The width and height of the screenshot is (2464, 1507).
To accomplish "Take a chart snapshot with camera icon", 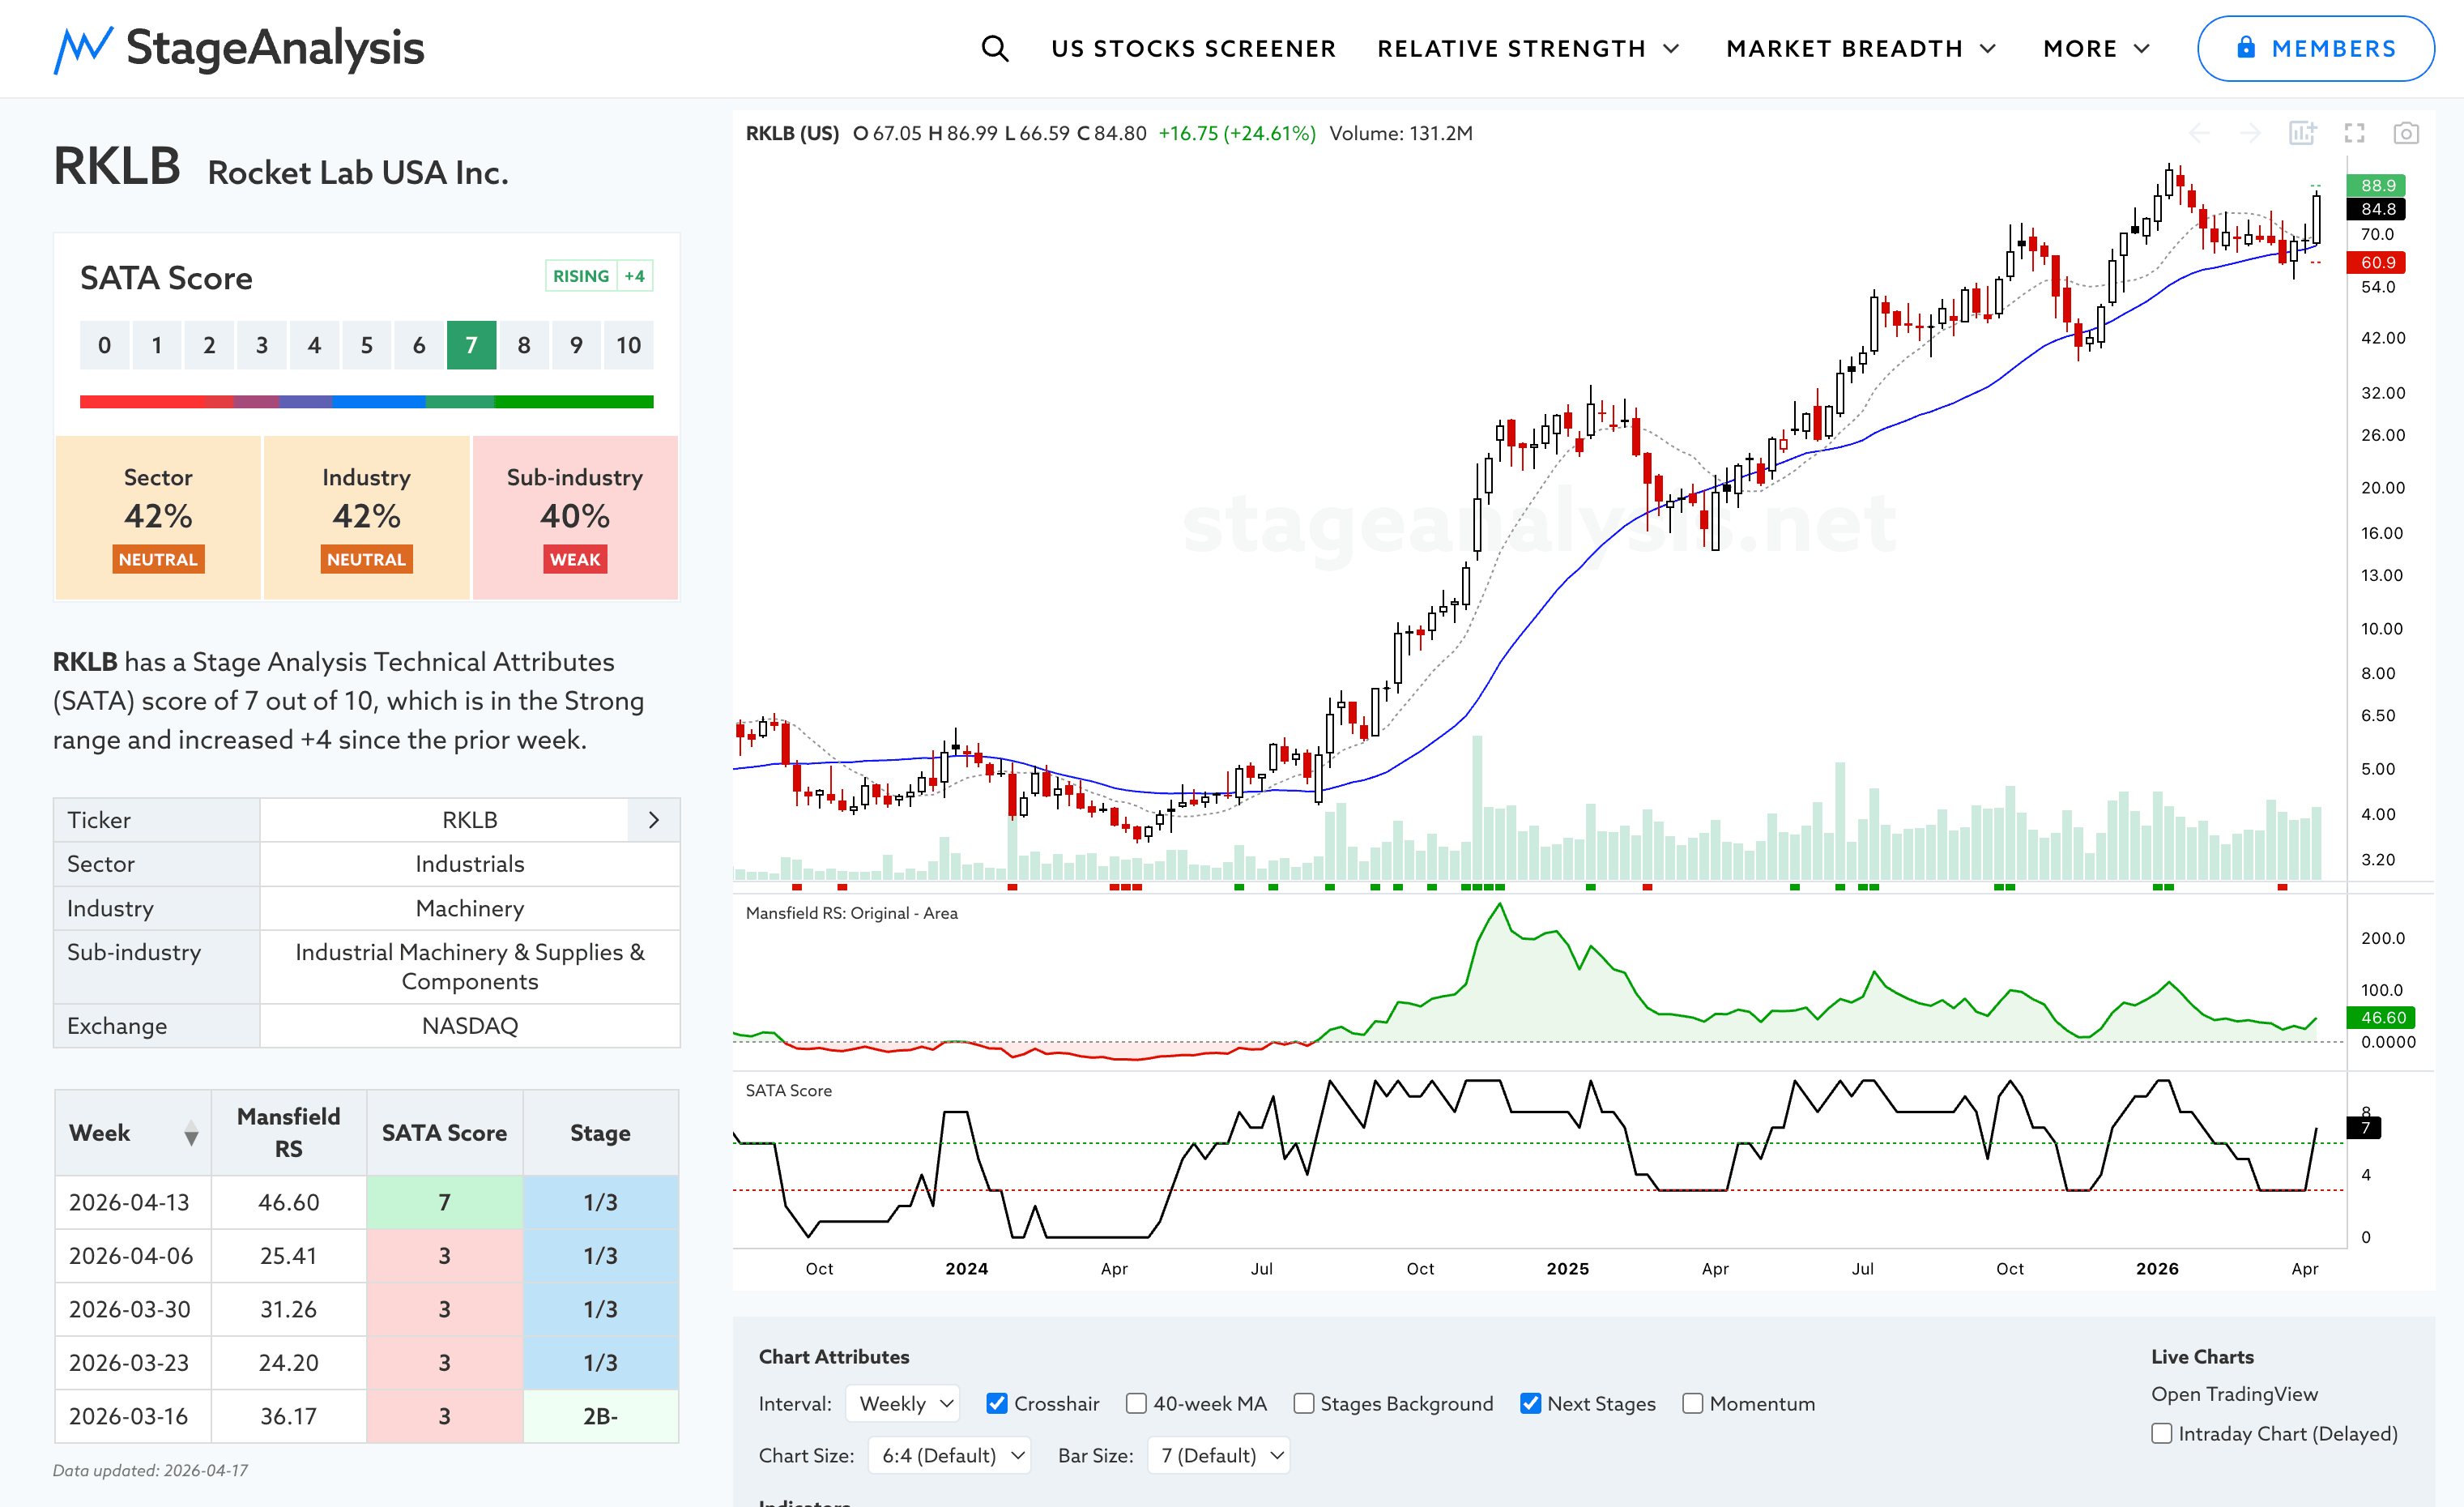I will pyautogui.click(x=2406, y=133).
